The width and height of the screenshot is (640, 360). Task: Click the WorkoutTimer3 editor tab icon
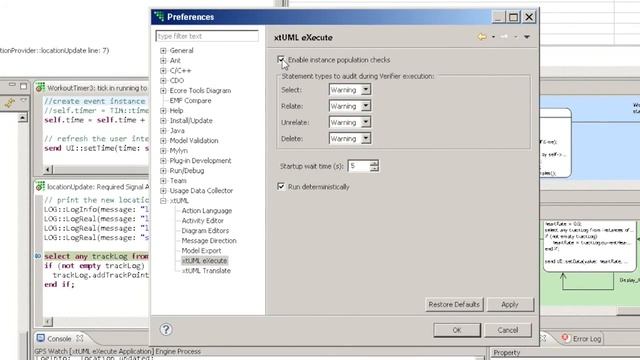40,87
